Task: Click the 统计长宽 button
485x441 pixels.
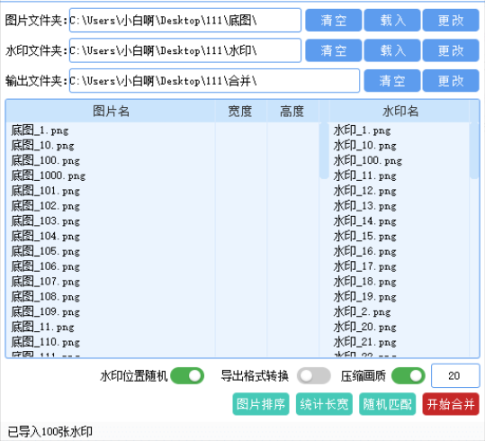Action: [x=324, y=404]
